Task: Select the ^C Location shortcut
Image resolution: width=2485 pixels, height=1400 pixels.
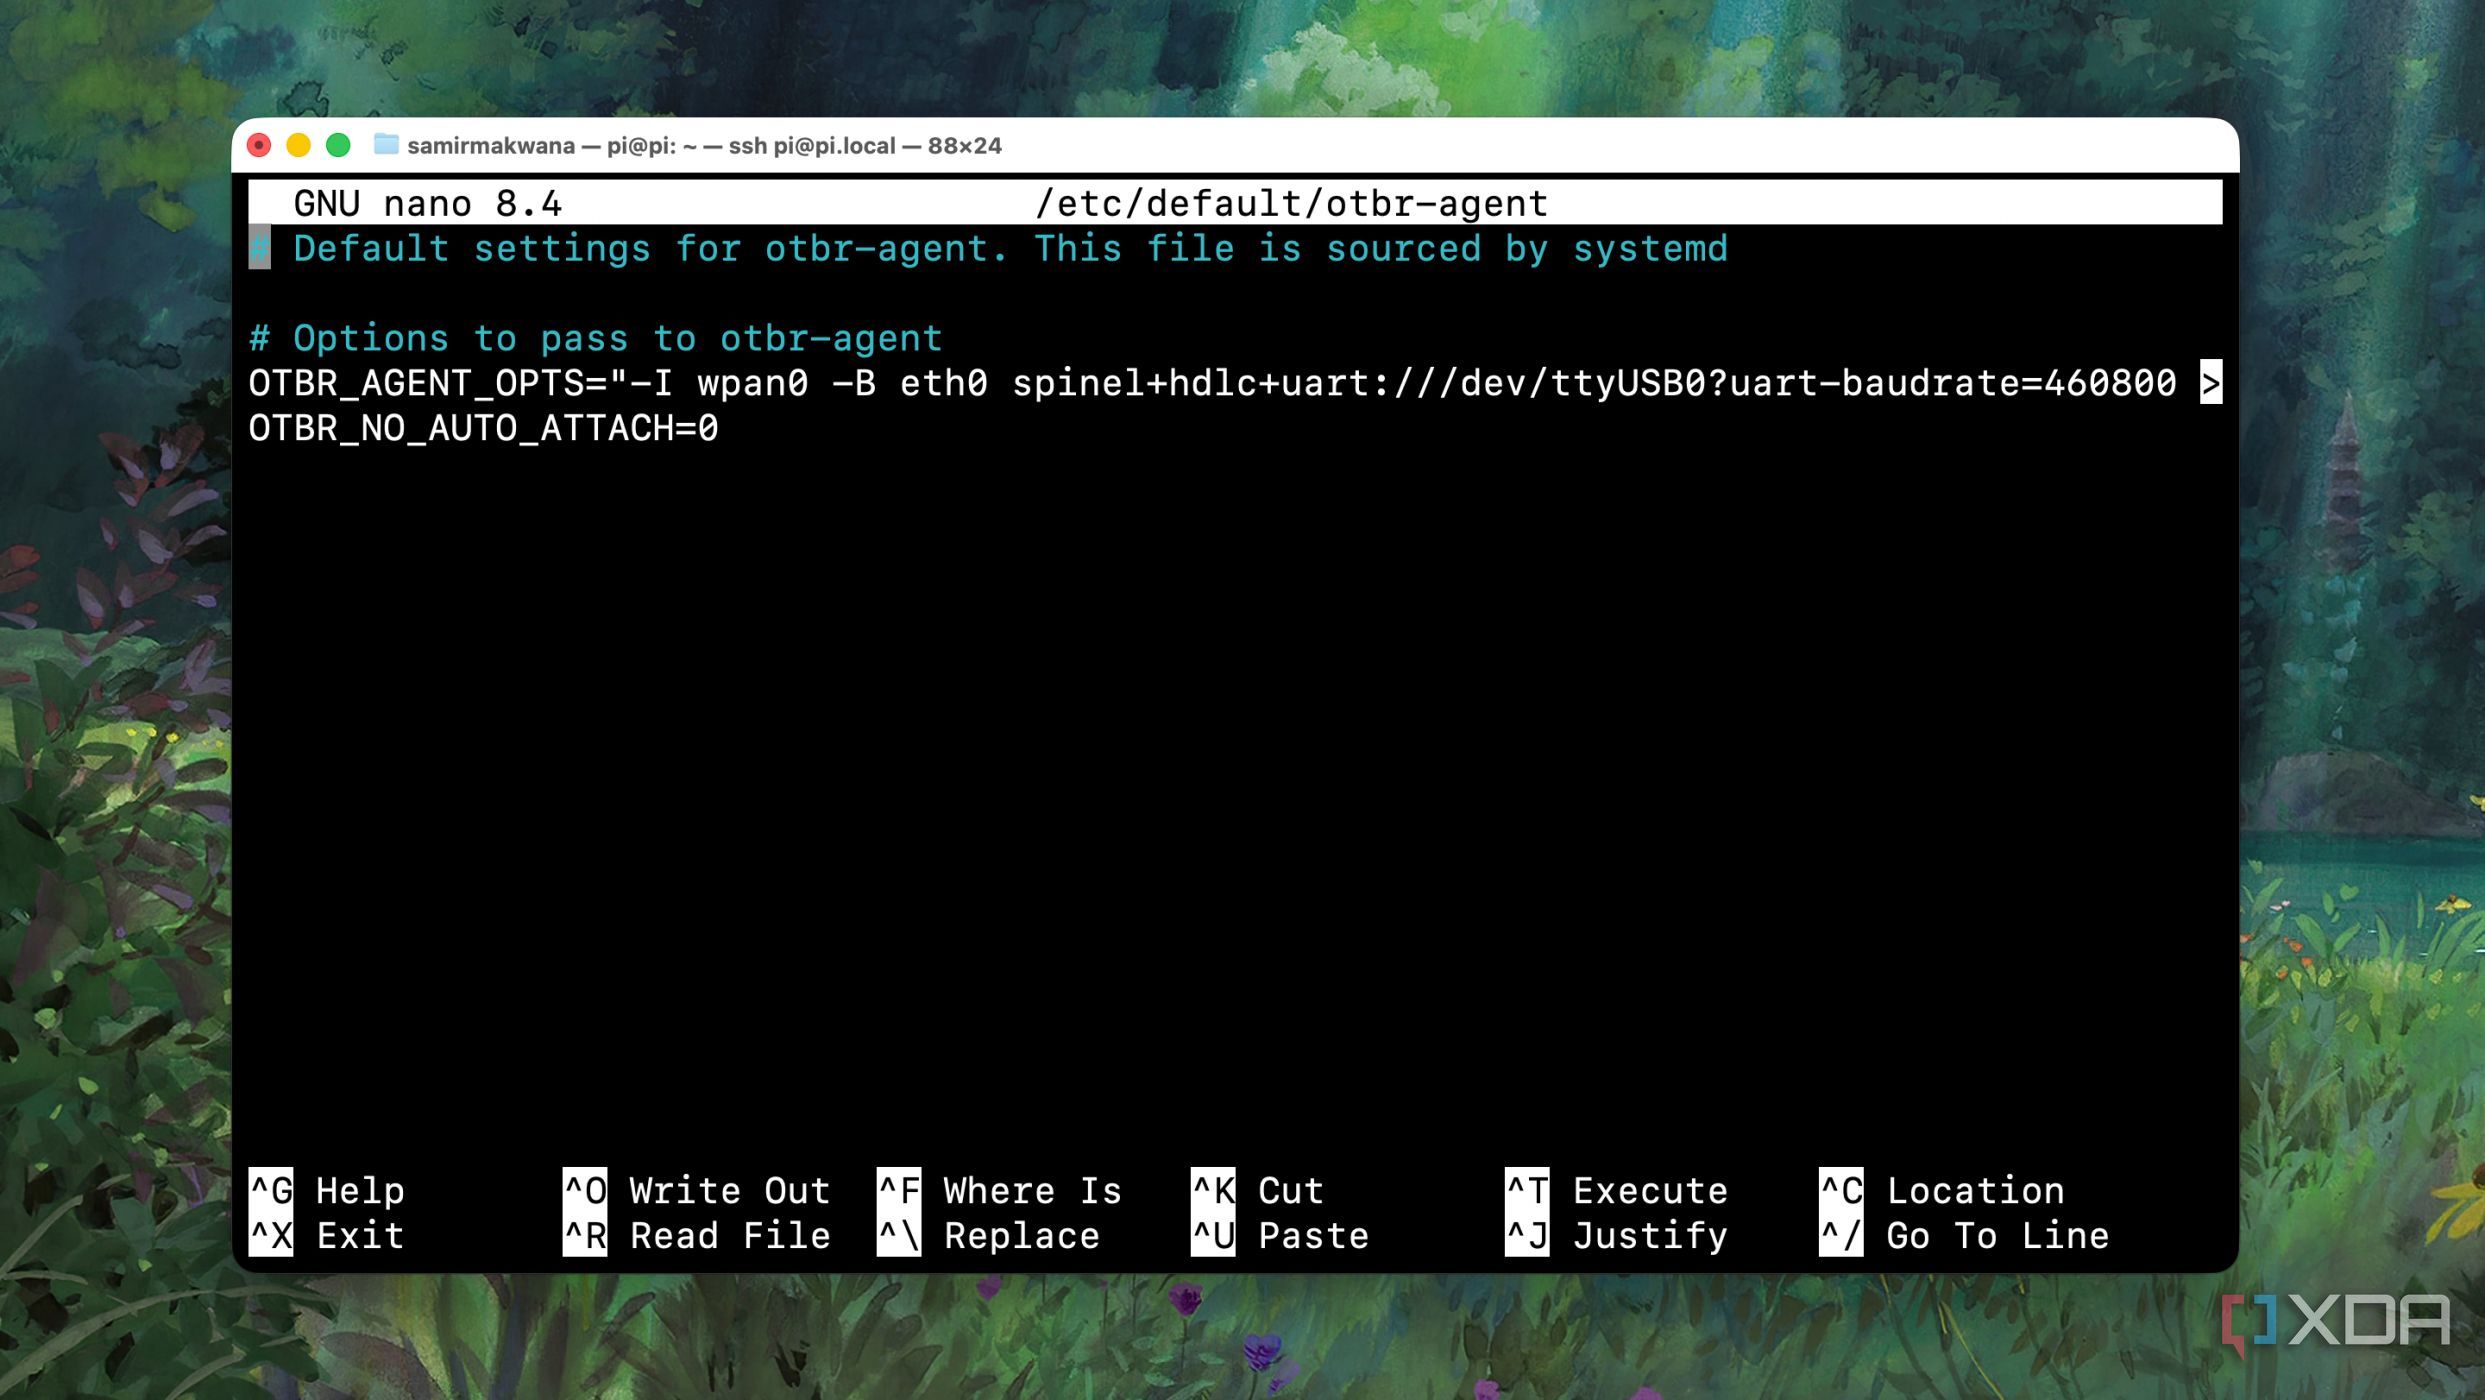Action: point(1942,1190)
